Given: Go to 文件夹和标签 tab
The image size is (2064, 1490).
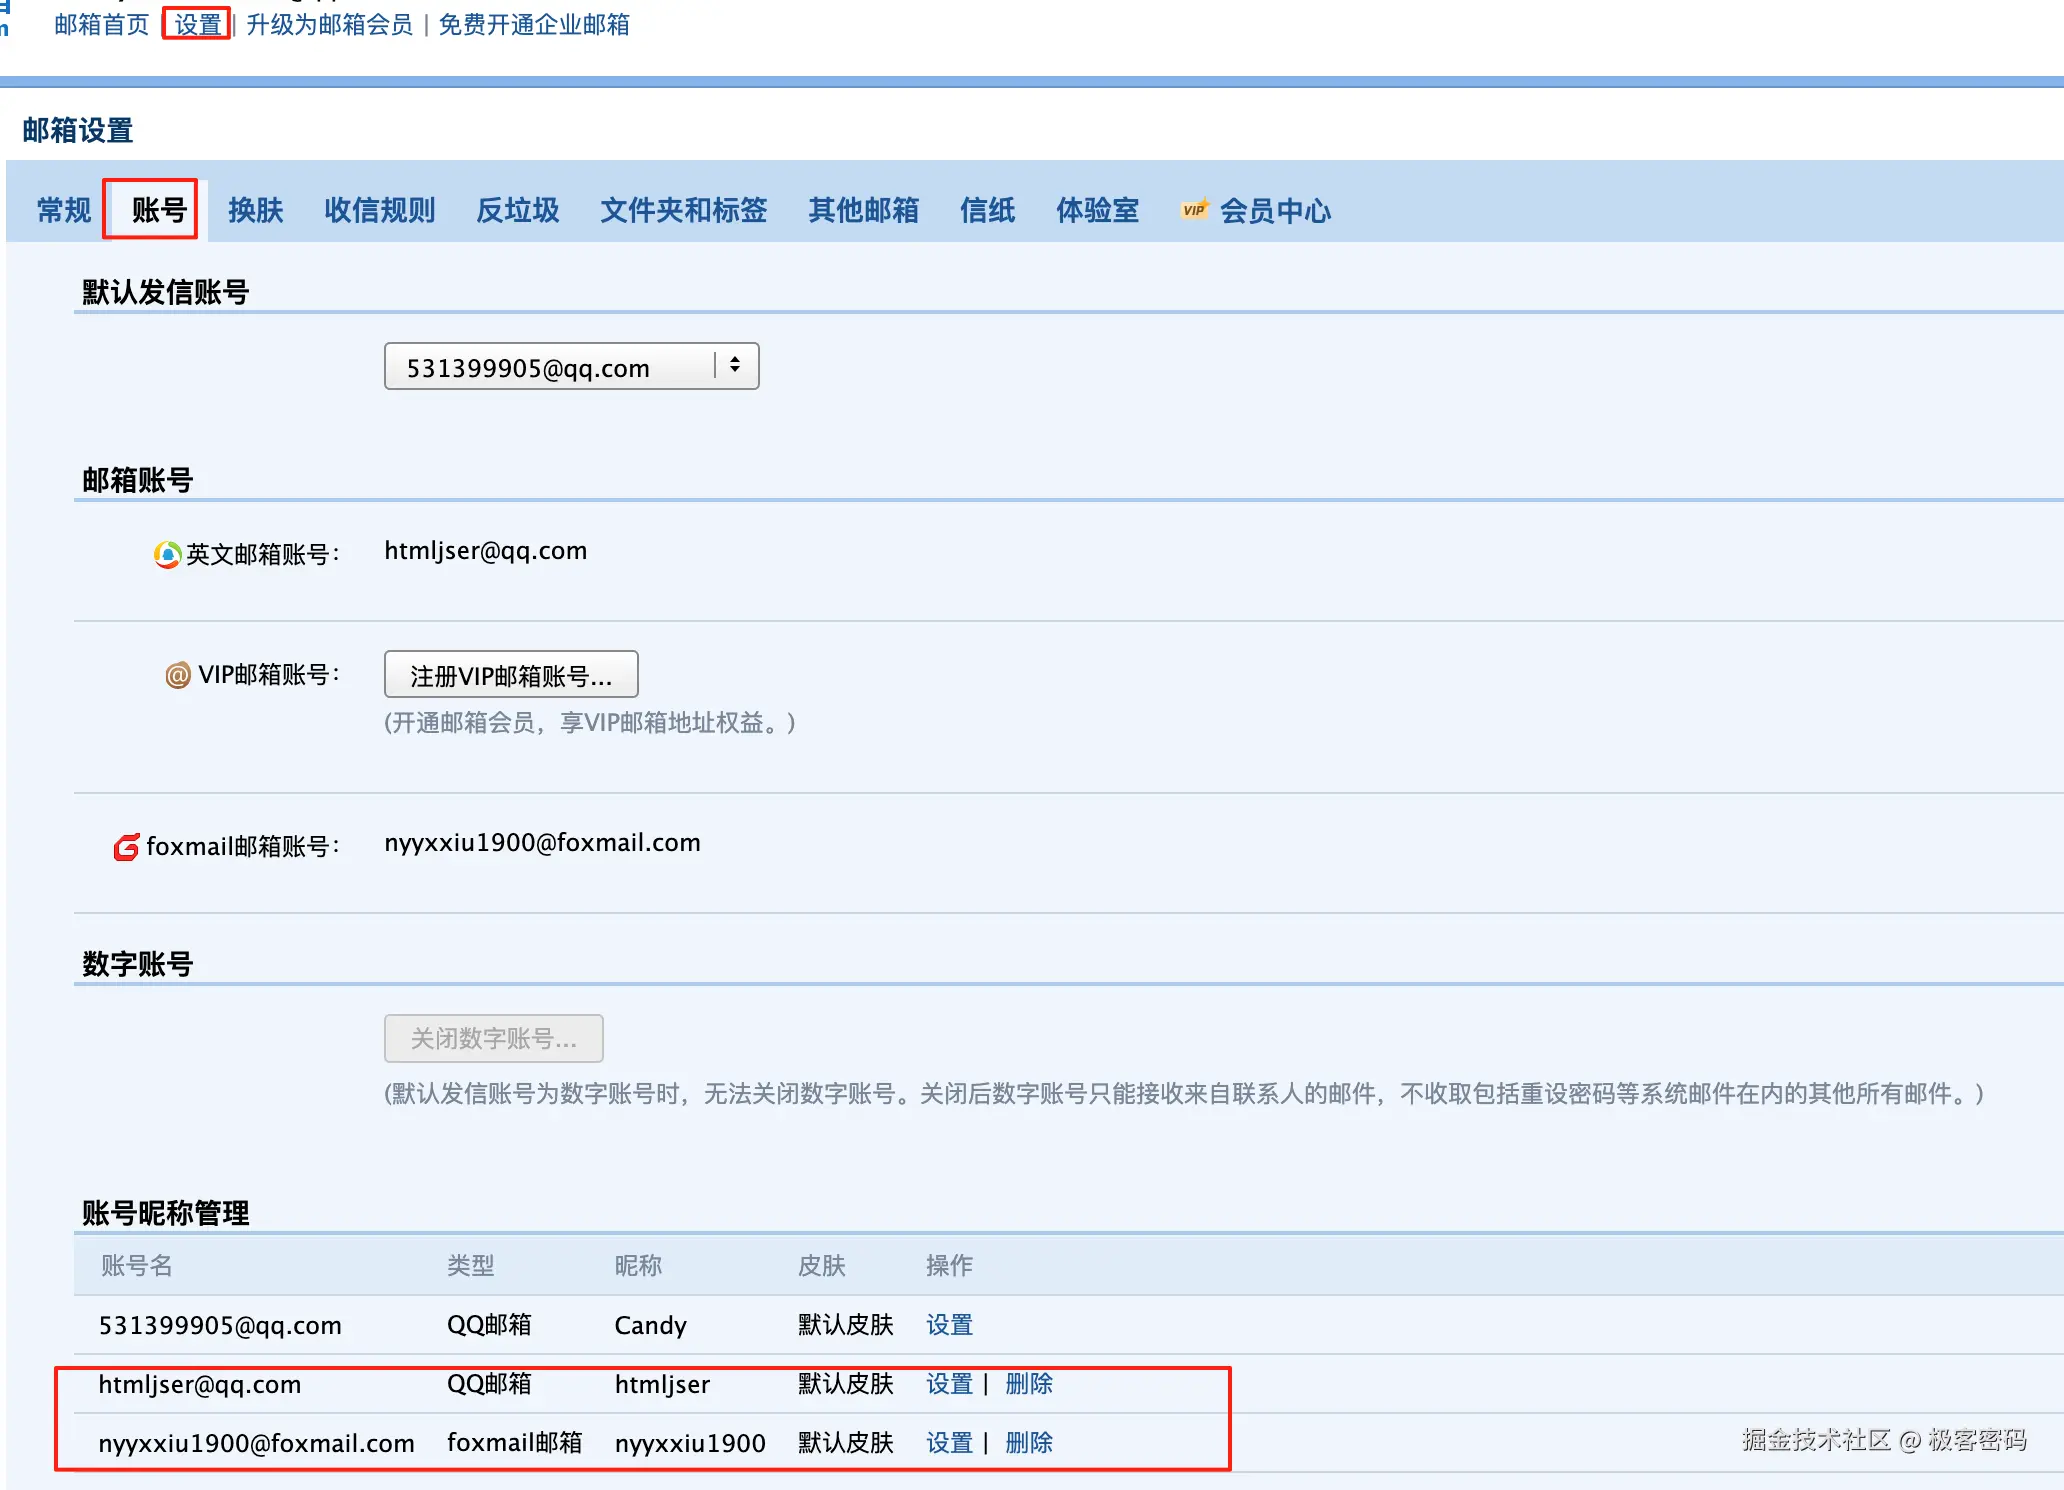Looking at the screenshot, I should tap(684, 210).
